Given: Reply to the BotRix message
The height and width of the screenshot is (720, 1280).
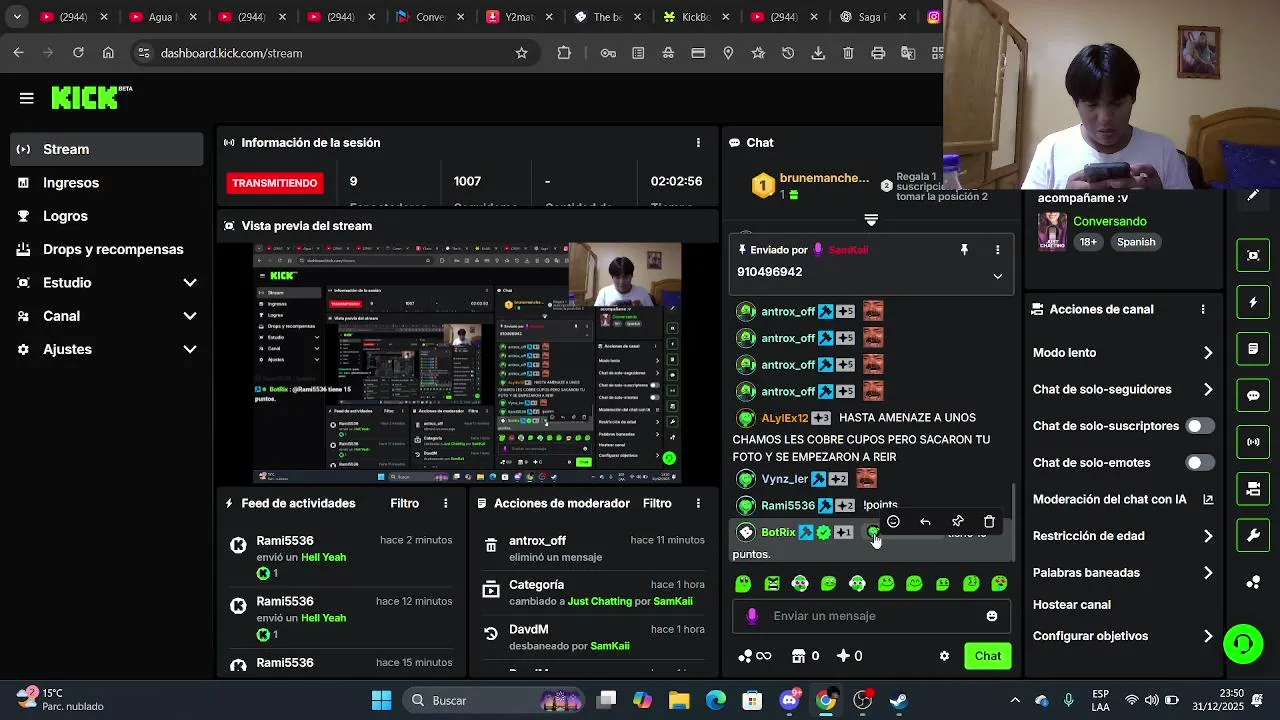Looking at the screenshot, I should tap(925, 521).
